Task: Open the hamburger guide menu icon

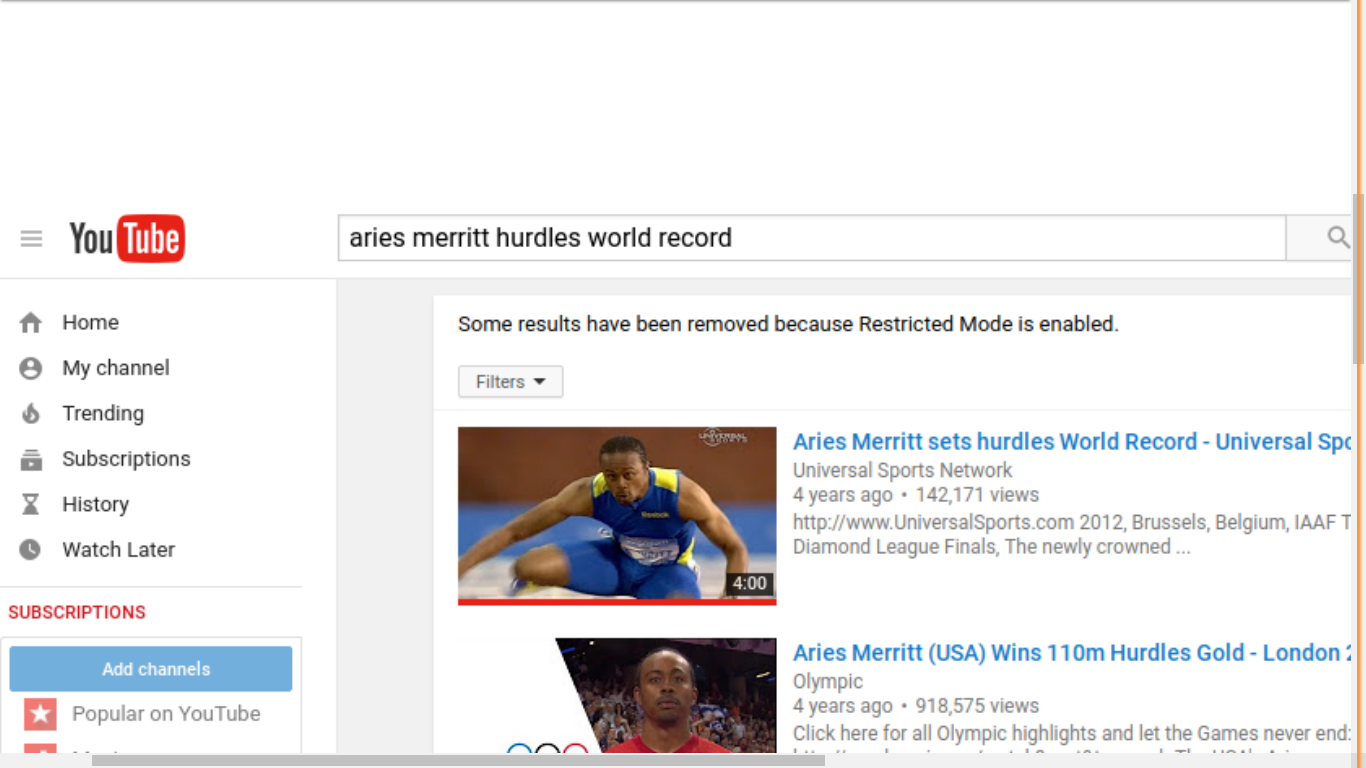Action: [31, 238]
